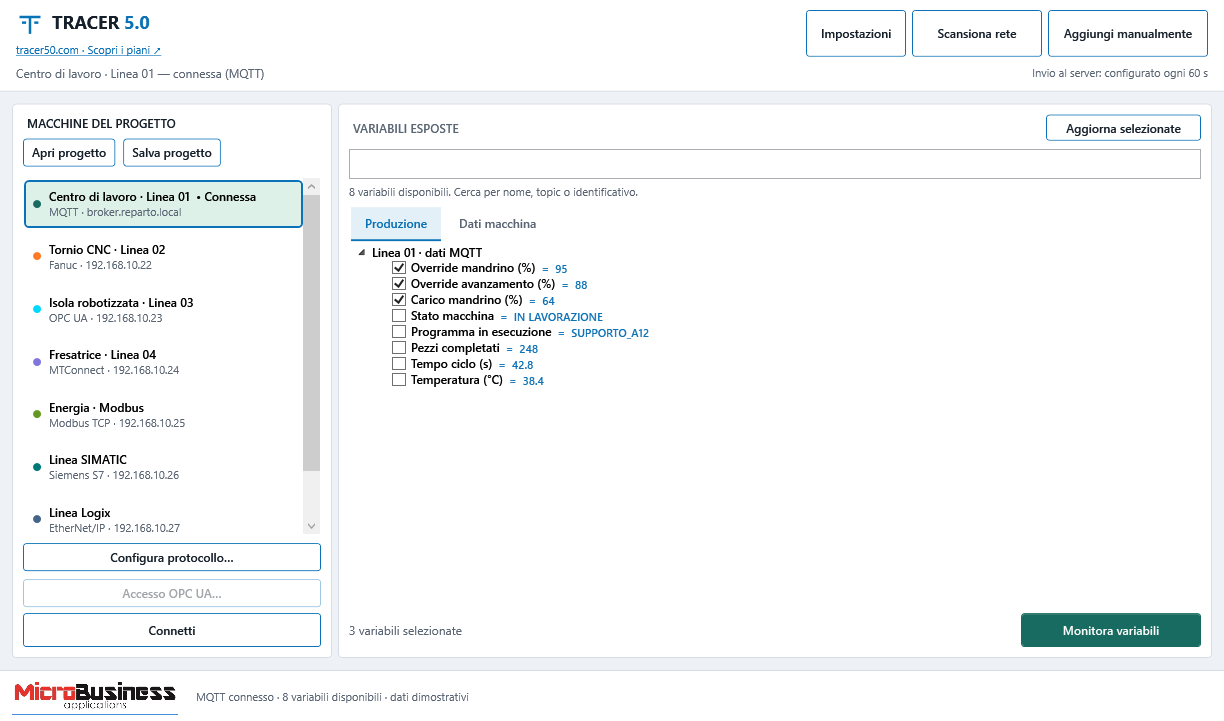Click the MicroBusiness applications logo
The image size is (1224, 721).
[95, 696]
